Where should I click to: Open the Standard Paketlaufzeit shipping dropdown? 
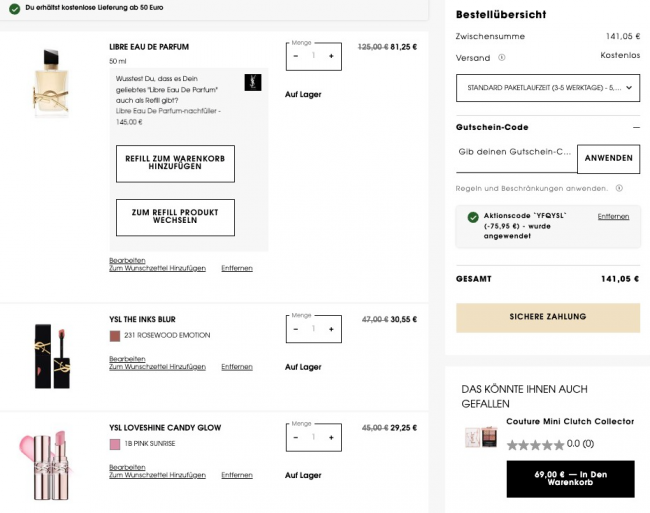(x=547, y=88)
